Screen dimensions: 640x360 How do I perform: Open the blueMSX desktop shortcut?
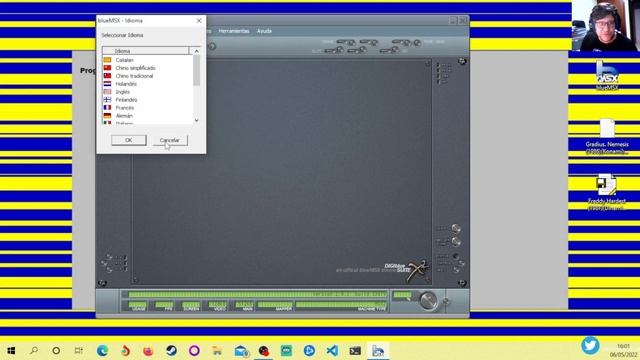[607, 76]
